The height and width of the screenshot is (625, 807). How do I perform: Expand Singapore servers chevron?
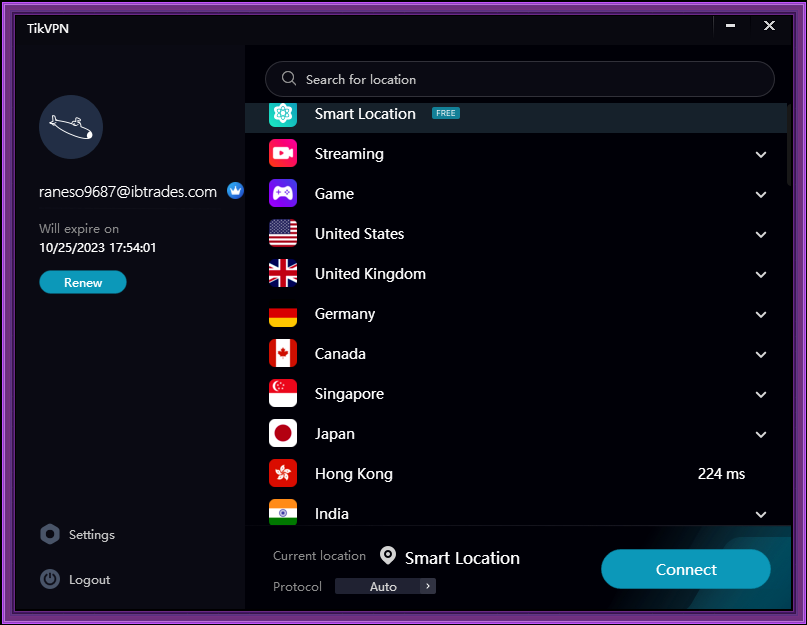point(761,394)
